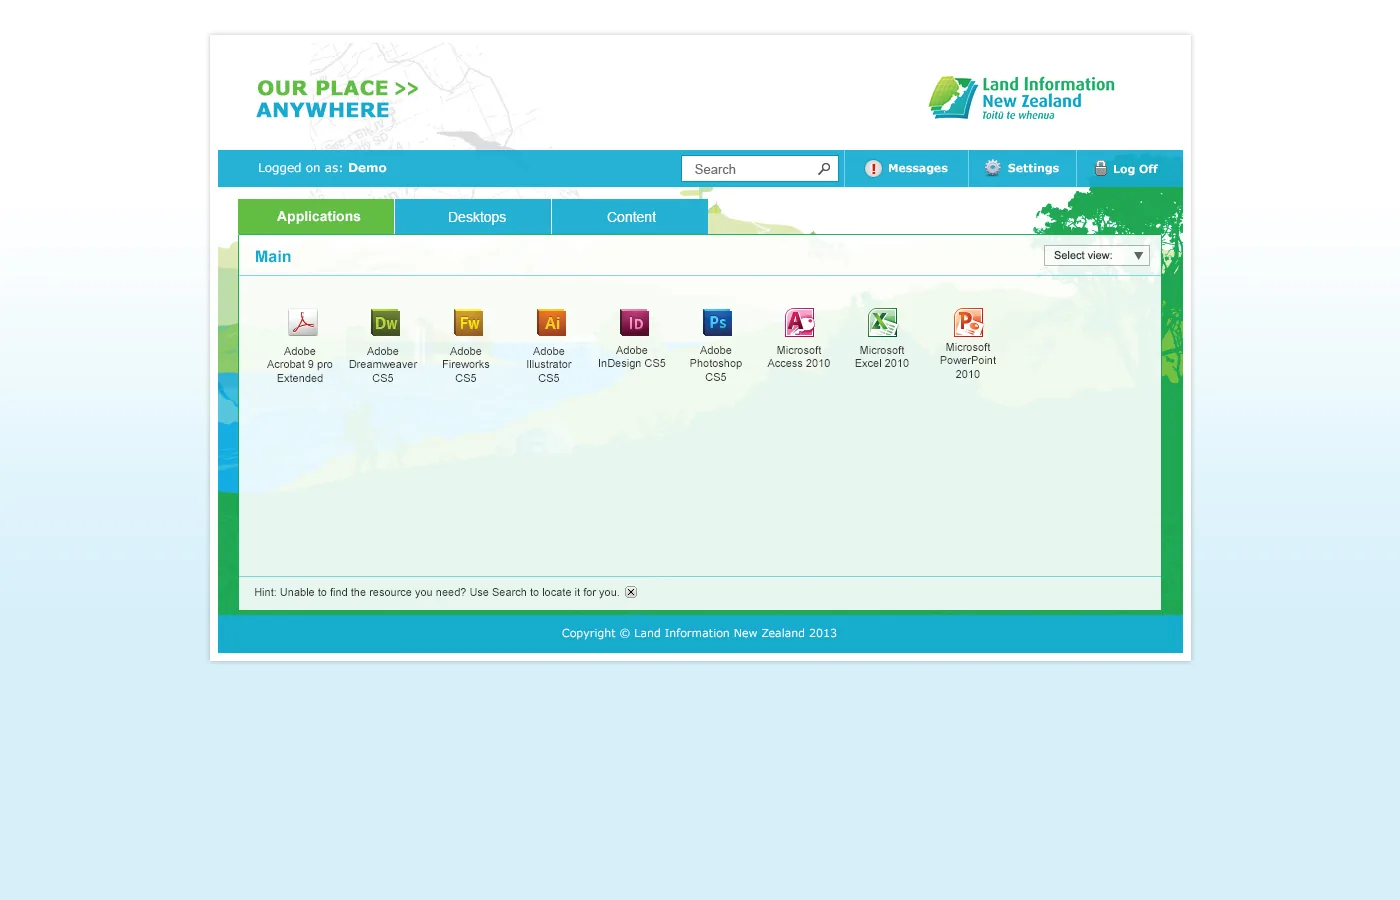This screenshot has height=900, width=1400.
Task: Switch to the Desktops tab
Action: point(473,217)
